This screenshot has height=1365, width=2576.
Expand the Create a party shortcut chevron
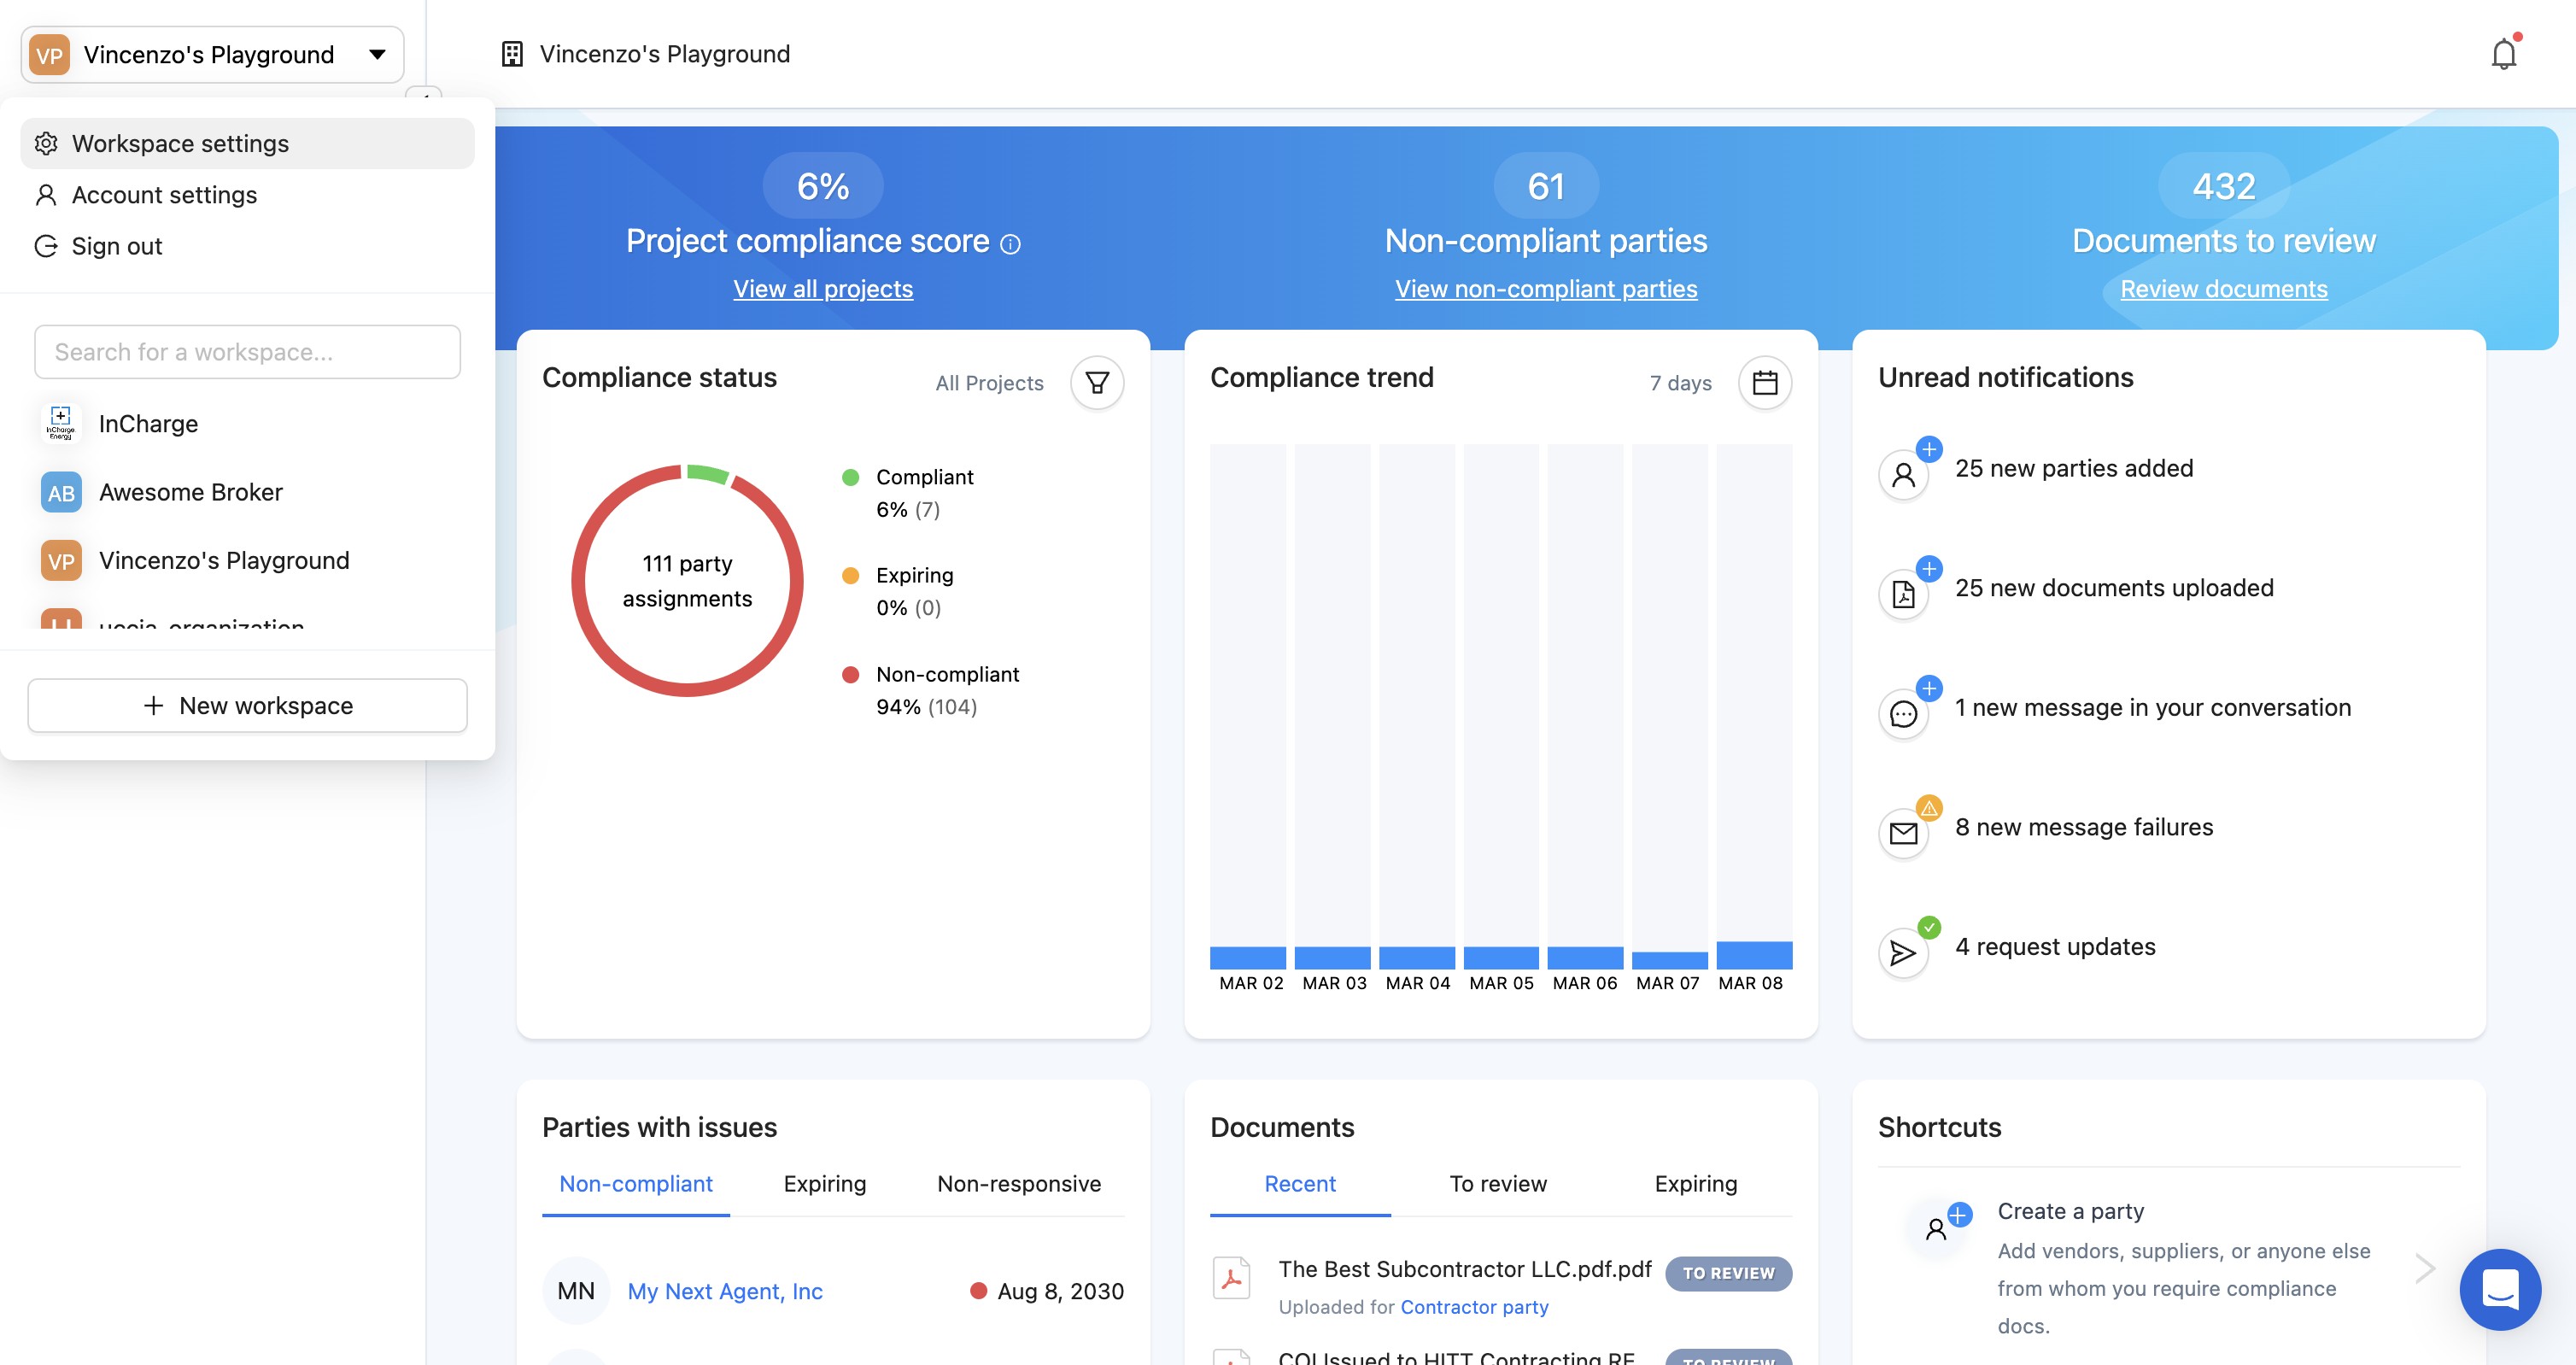point(2424,1268)
